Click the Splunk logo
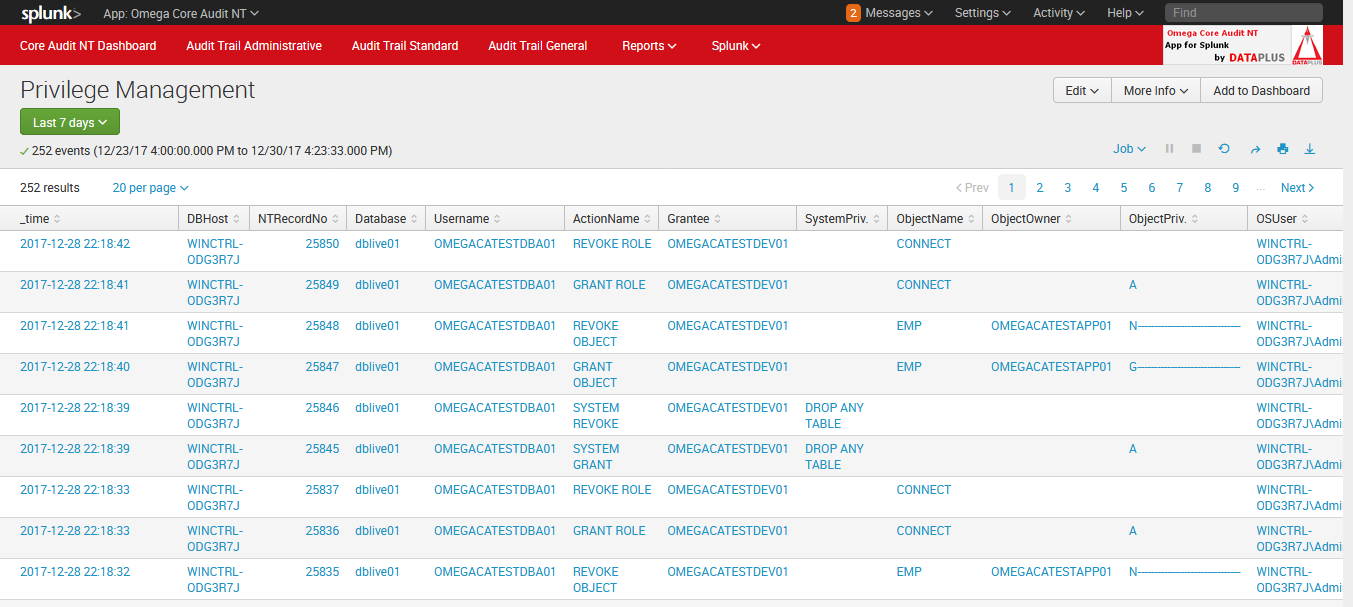The image size is (1353, 607). [47, 14]
